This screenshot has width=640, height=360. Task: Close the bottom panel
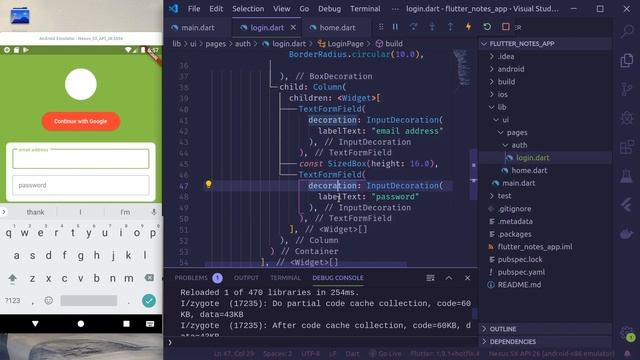[x=467, y=278]
